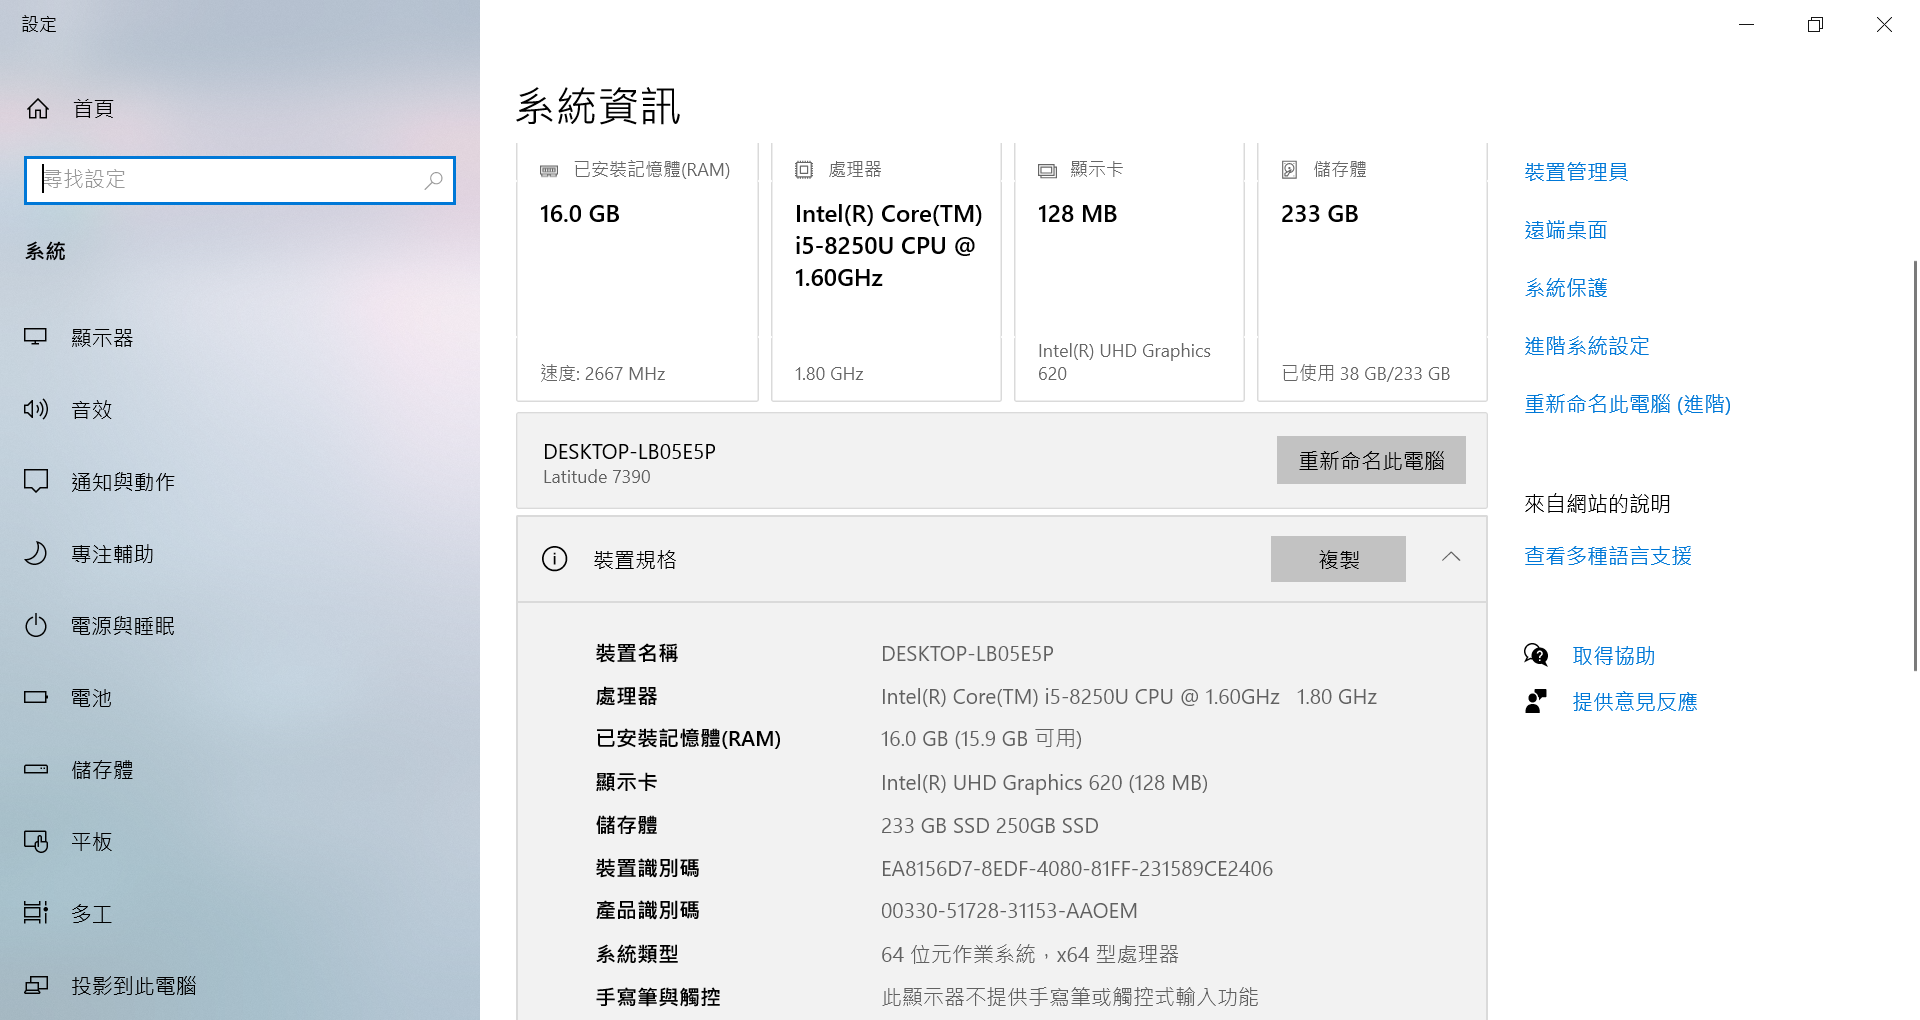Screen dimensions: 1920x1020
Task: Collapse the 裝置規格 section chevron
Action: (1451, 557)
